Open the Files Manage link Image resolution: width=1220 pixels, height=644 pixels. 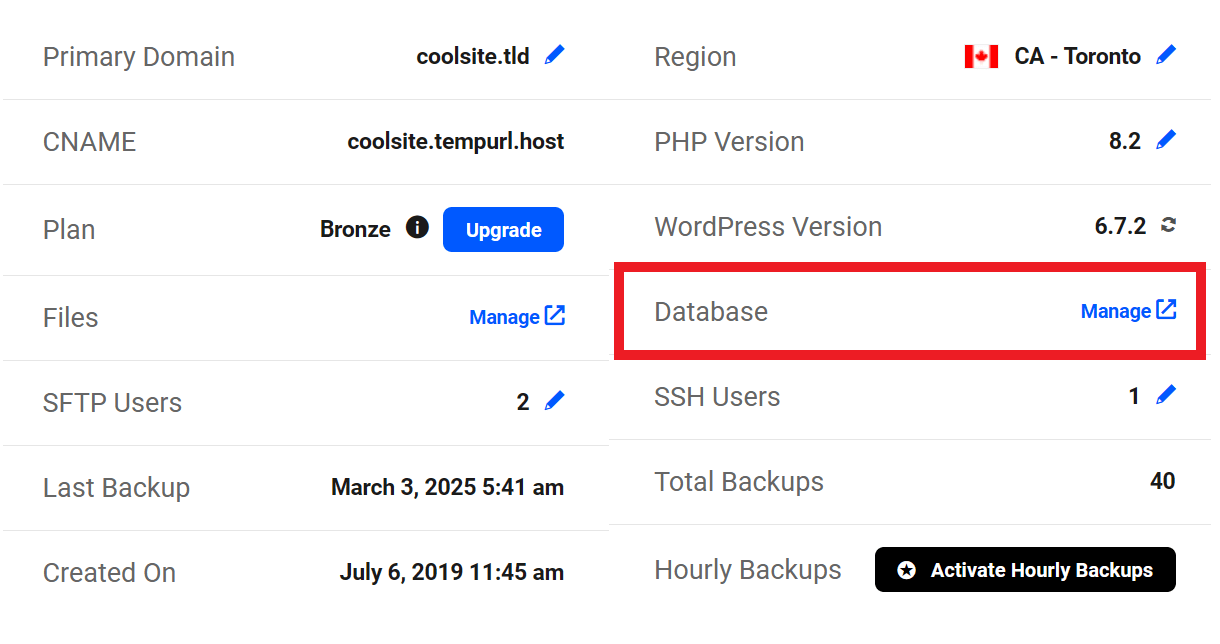(x=517, y=317)
